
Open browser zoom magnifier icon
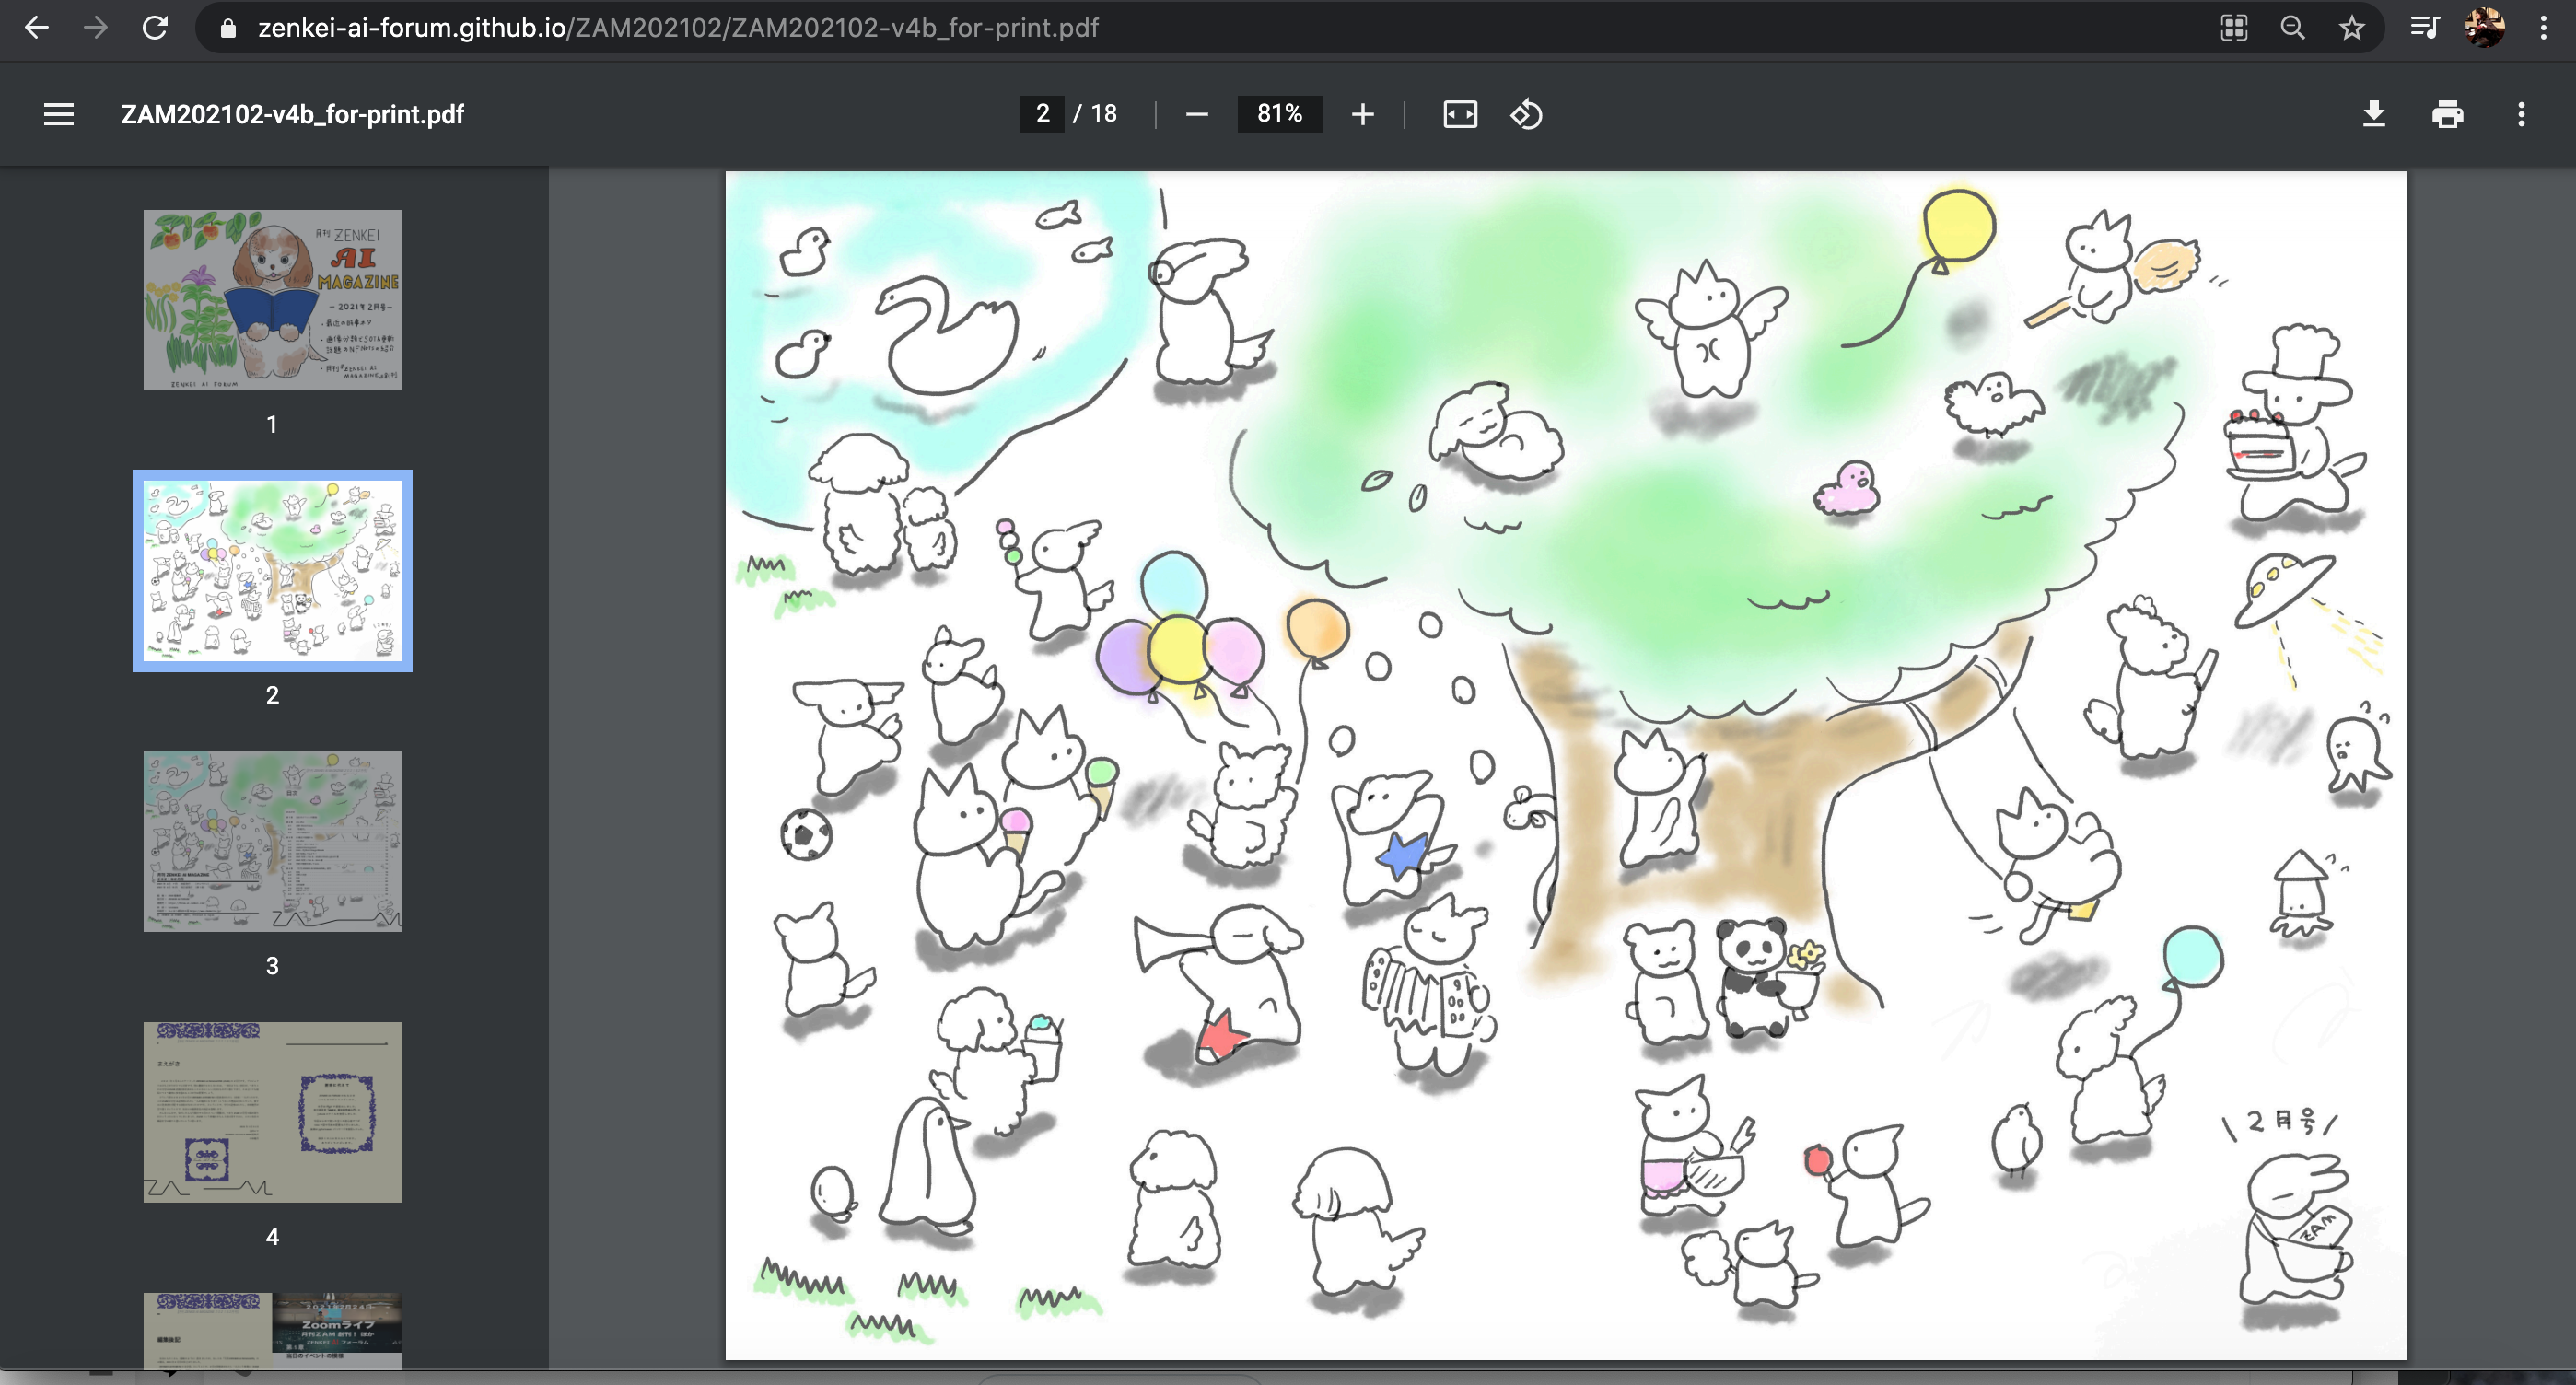(x=2293, y=28)
